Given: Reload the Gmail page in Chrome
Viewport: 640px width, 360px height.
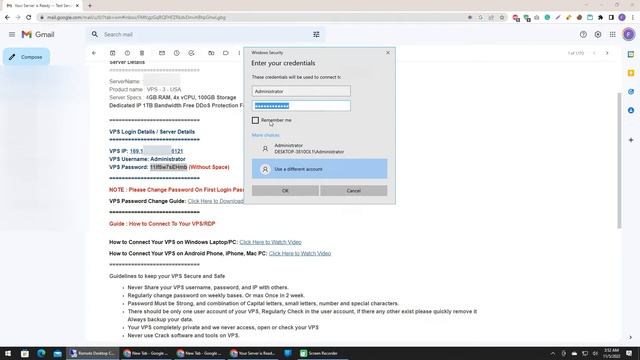Looking at the screenshot, I should coord(29,18).
